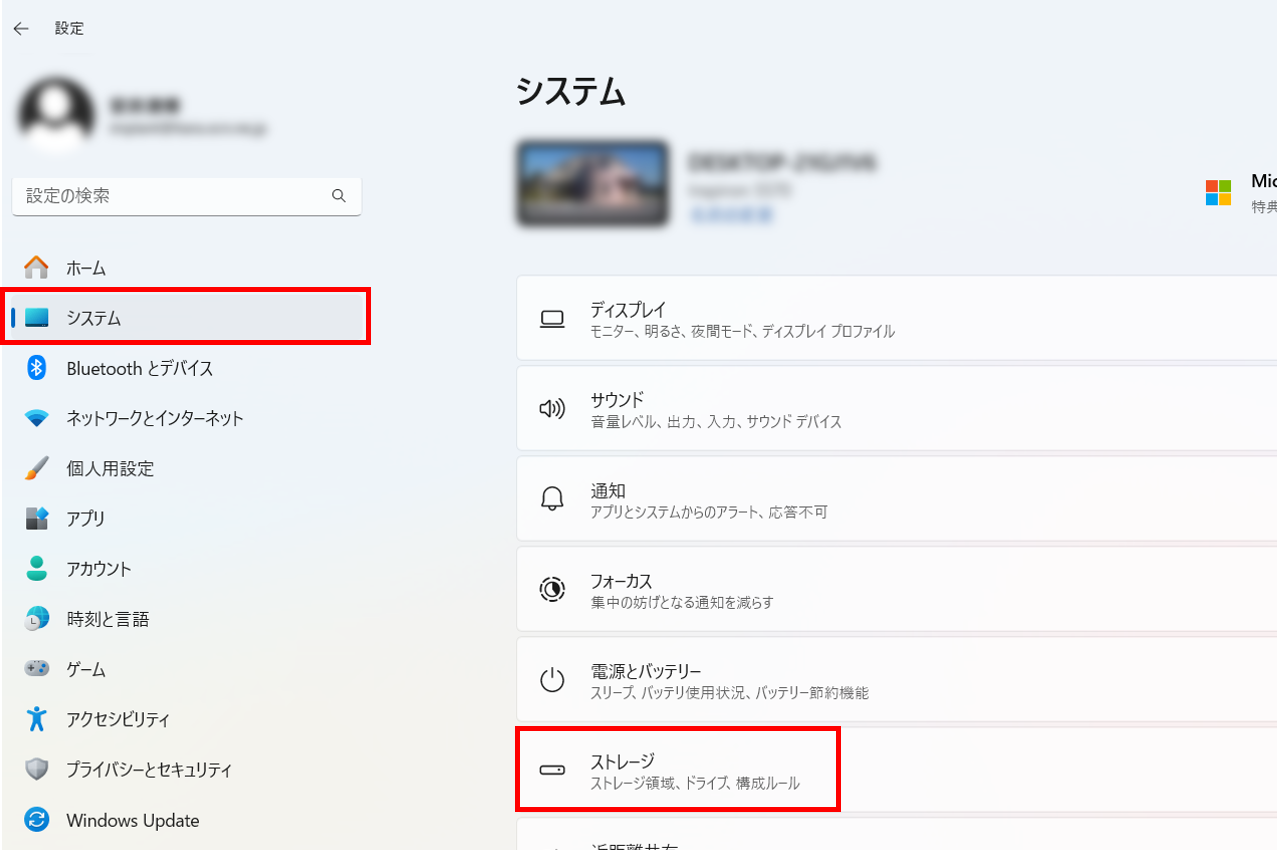Click the user profile avatar
Viewport: 1277px width, 850px height.
(56, 115)
